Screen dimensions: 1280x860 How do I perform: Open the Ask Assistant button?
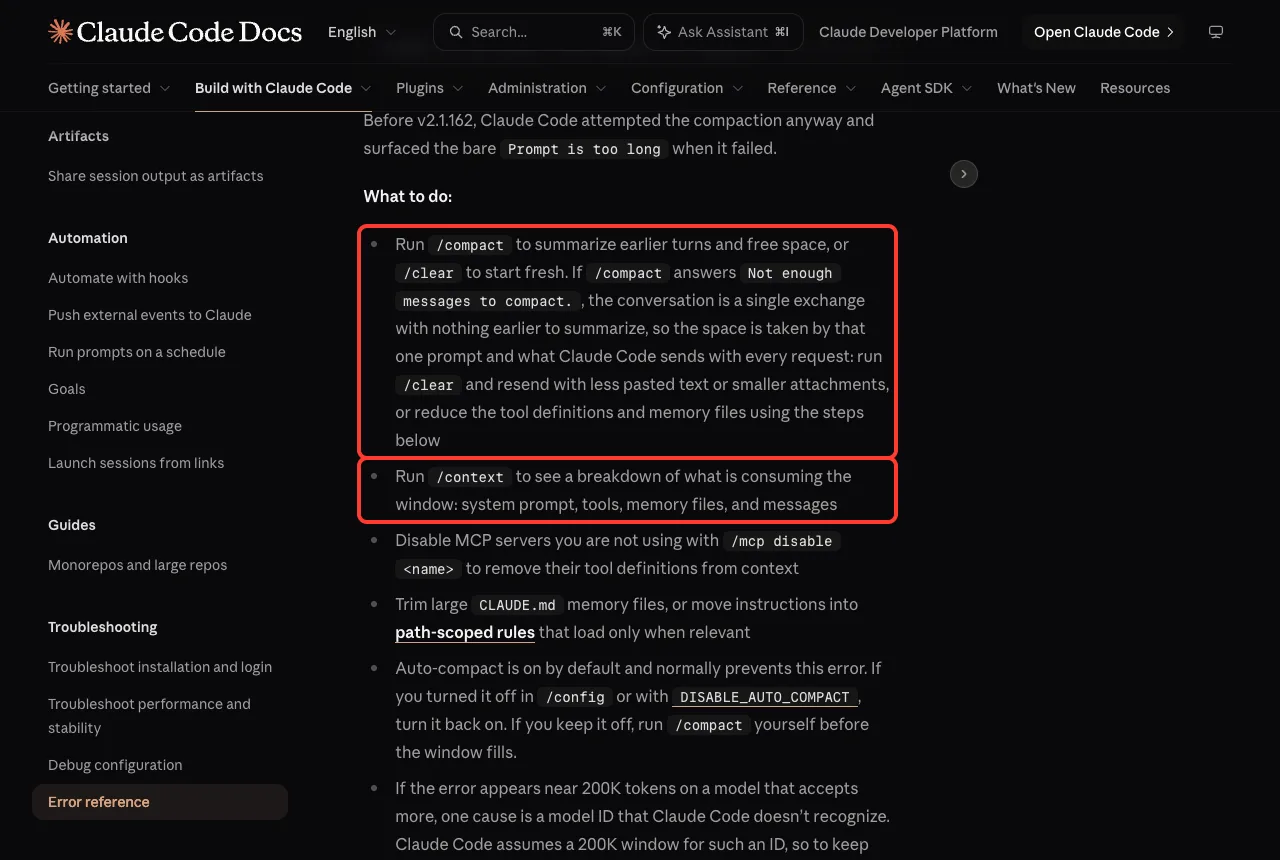pyautogui.click(x=723, y=32)
